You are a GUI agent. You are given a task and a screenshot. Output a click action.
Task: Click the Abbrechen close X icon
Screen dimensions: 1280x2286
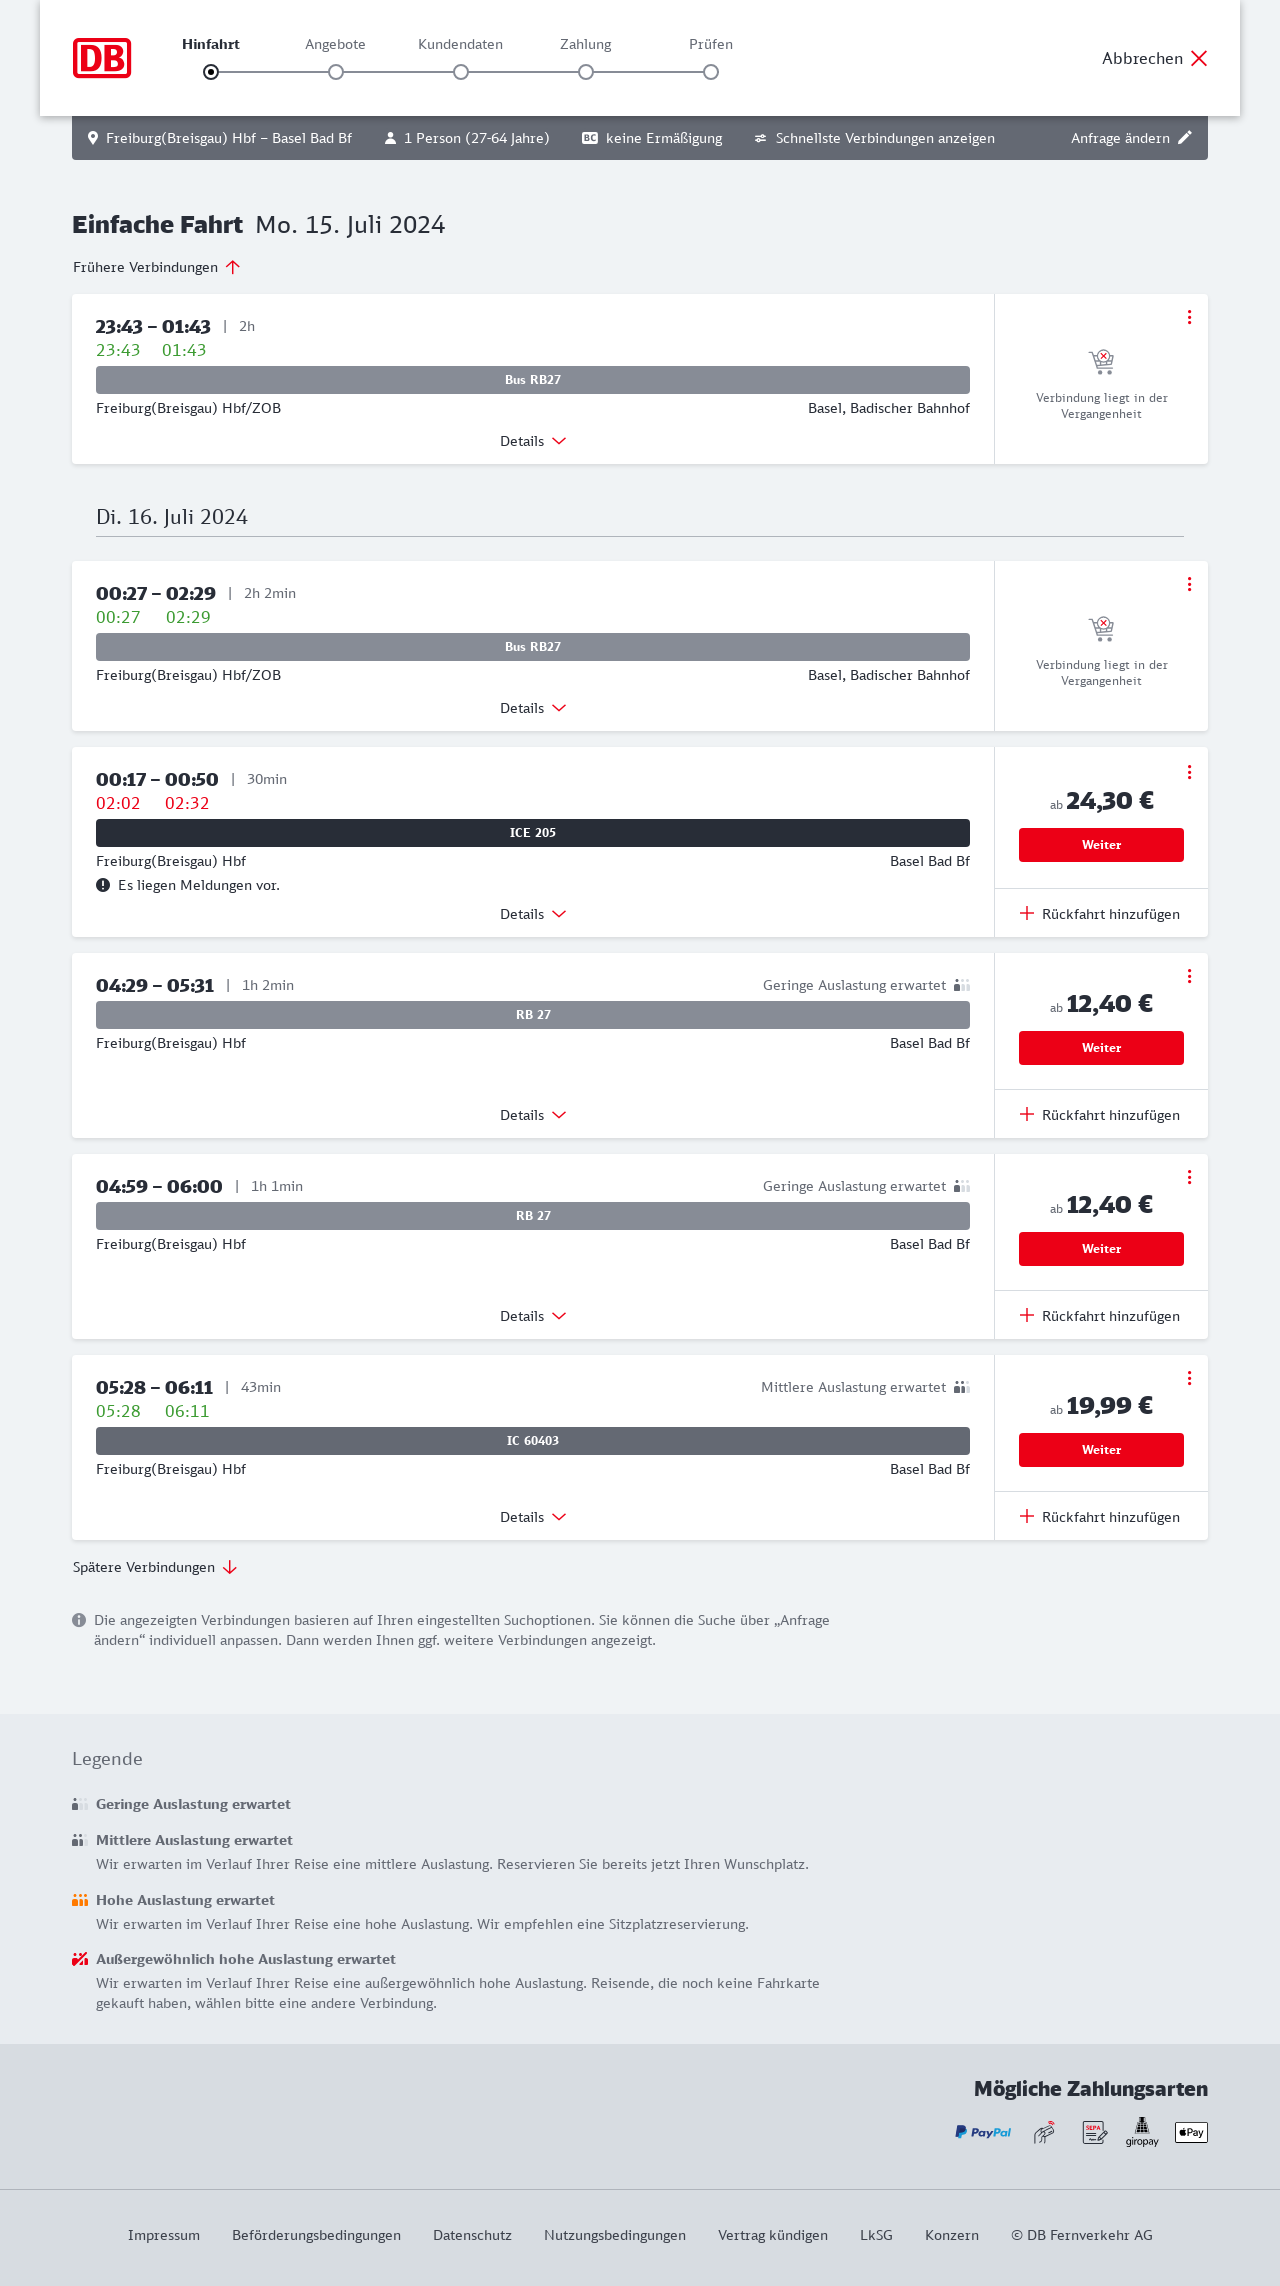1199,58
